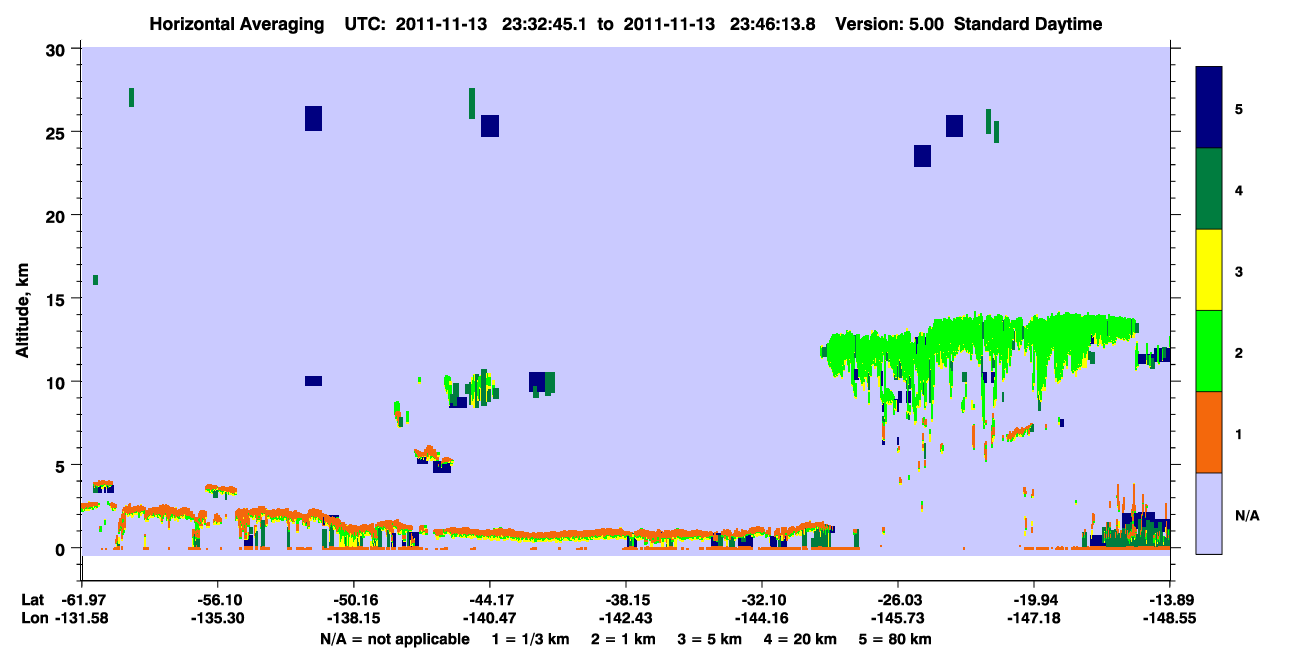The image size is (1300, 667).
Task: Click the colorbar label '4'
Action: coord(1239,189)
